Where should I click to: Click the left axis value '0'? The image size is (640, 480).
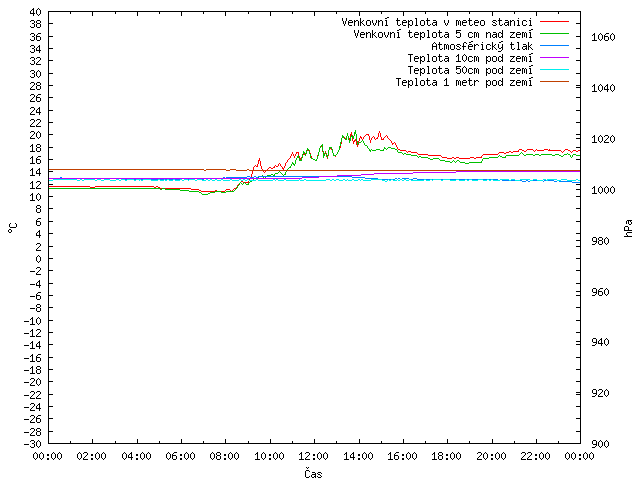tap(38, 259)
